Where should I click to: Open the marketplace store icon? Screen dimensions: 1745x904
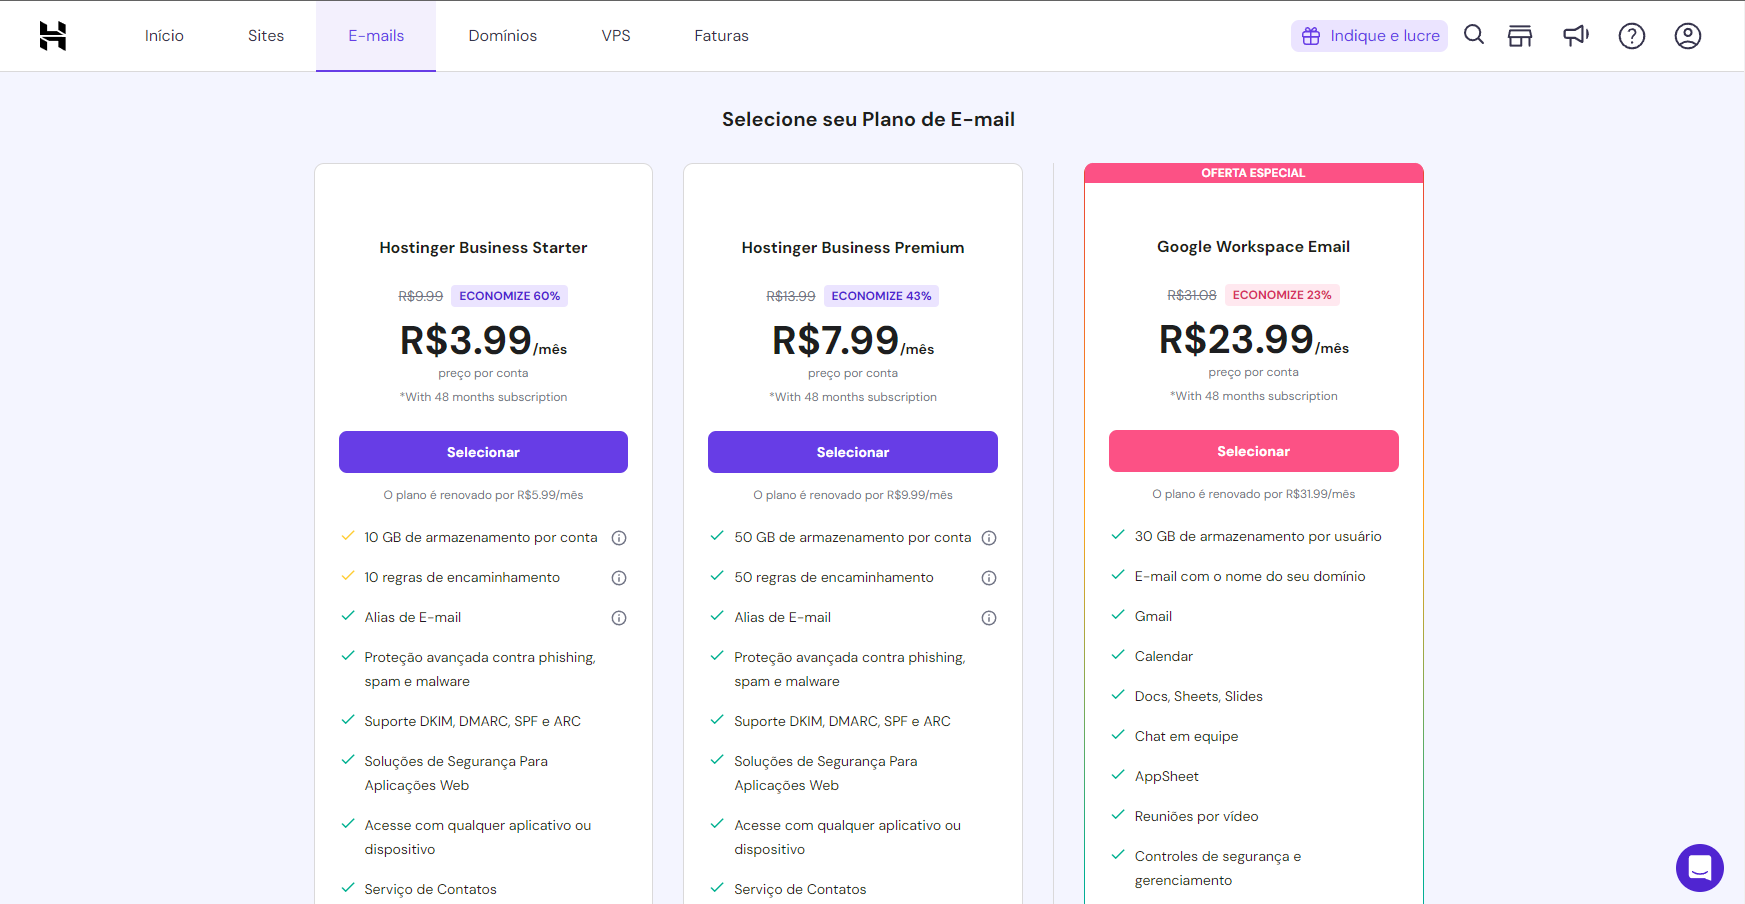[1520, 36]
